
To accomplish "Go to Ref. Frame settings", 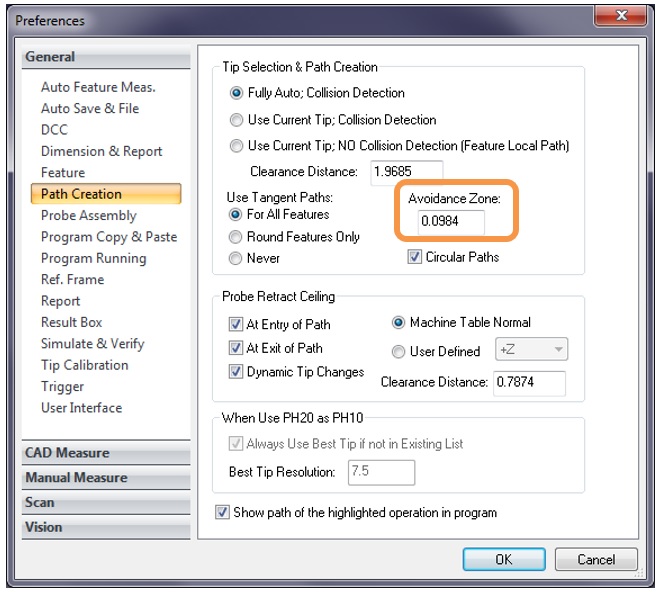I will (72, 280).
